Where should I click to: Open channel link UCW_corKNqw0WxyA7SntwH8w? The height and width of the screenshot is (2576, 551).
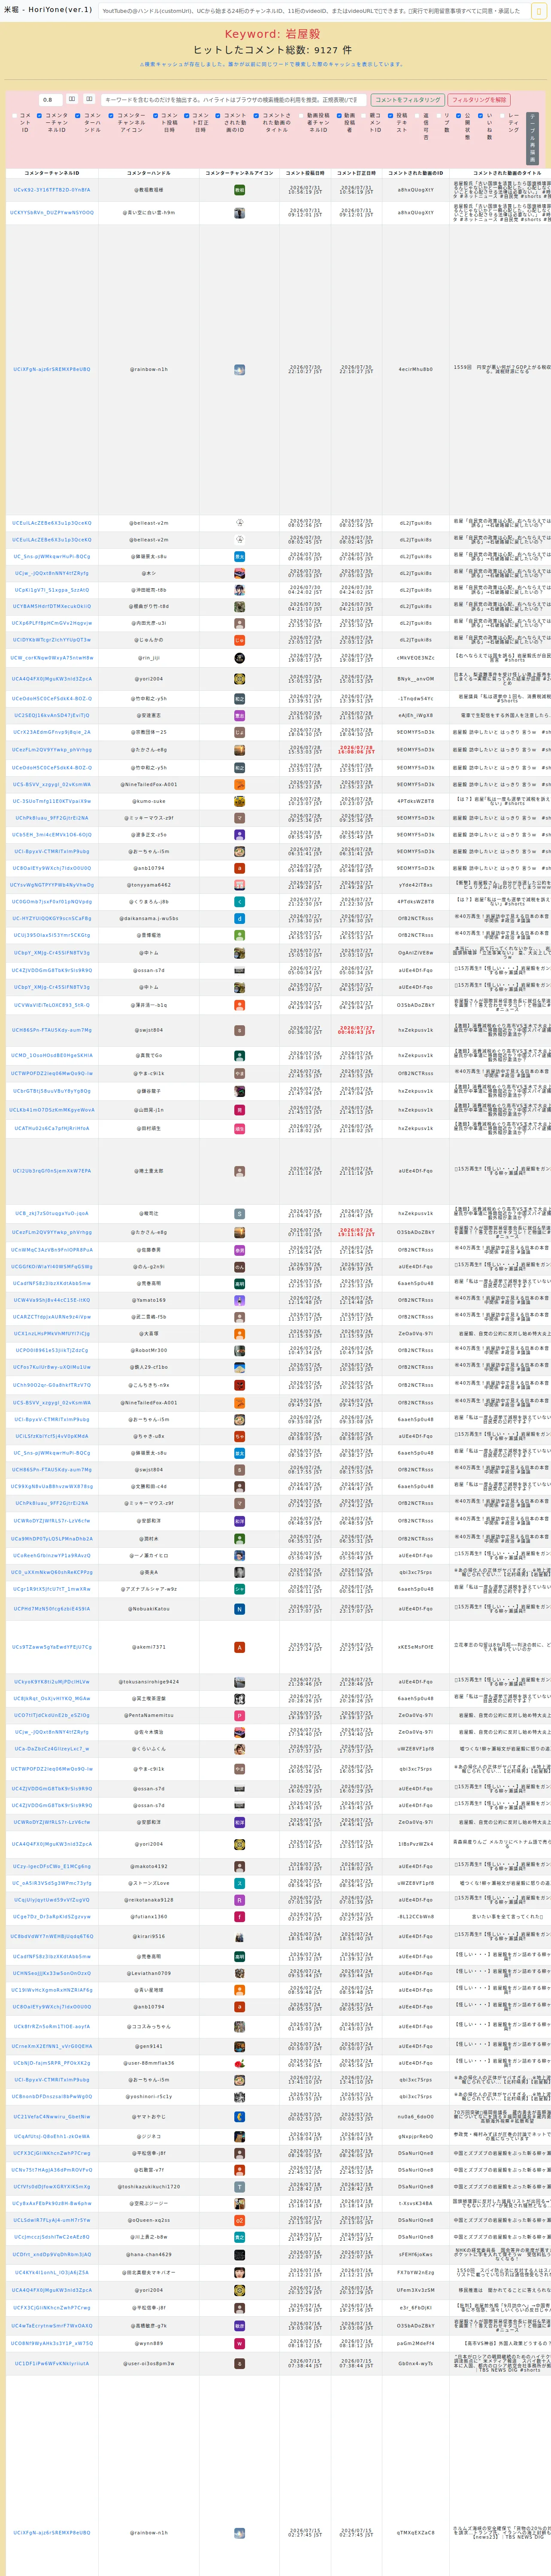point(52,658)
